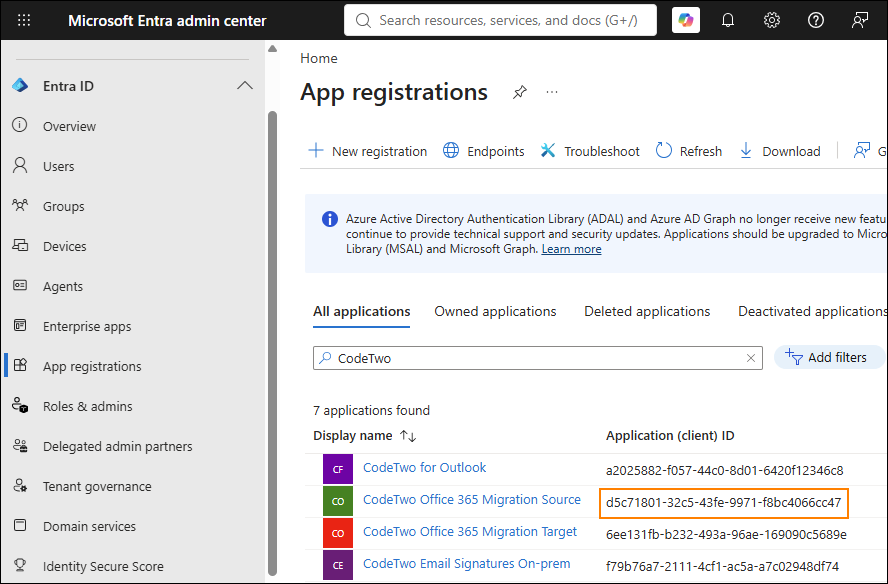Switch to the All applications tab
Viewport: 888px width, 584px height.
pos(361,312)
